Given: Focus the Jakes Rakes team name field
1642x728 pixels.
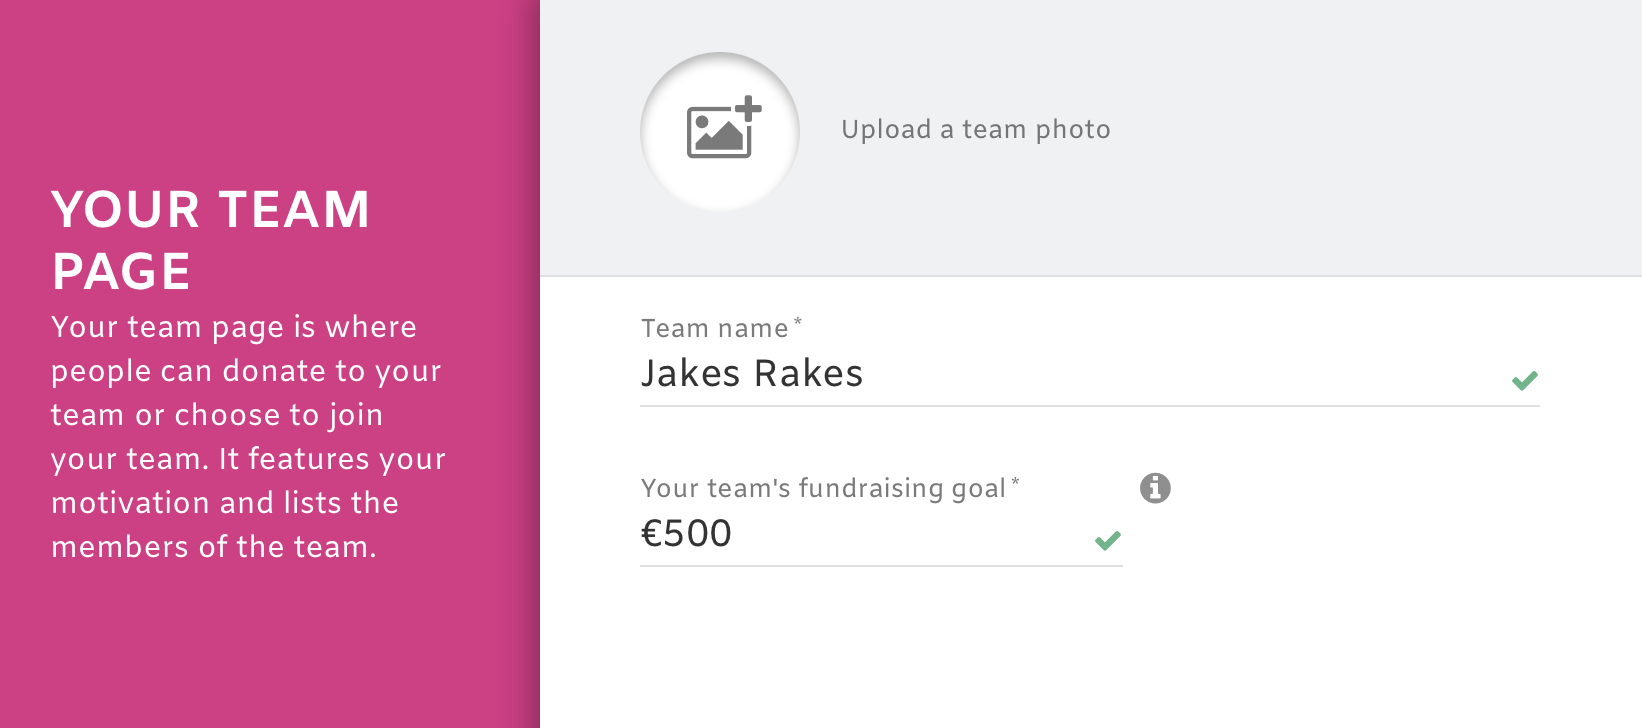Looking at the screenshot, I should coord(1090,374).
